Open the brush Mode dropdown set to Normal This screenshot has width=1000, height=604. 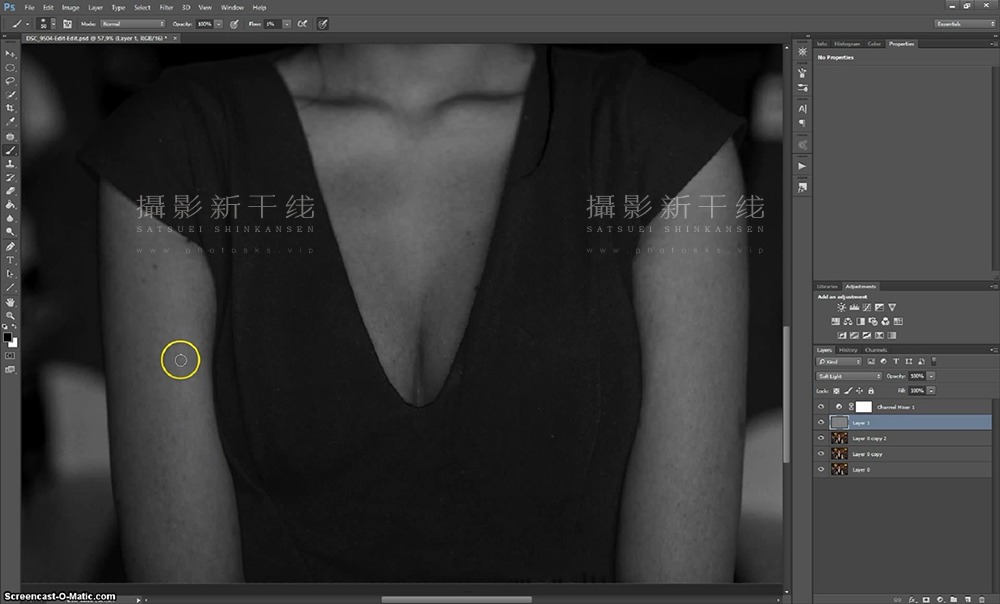click(133, 24)
